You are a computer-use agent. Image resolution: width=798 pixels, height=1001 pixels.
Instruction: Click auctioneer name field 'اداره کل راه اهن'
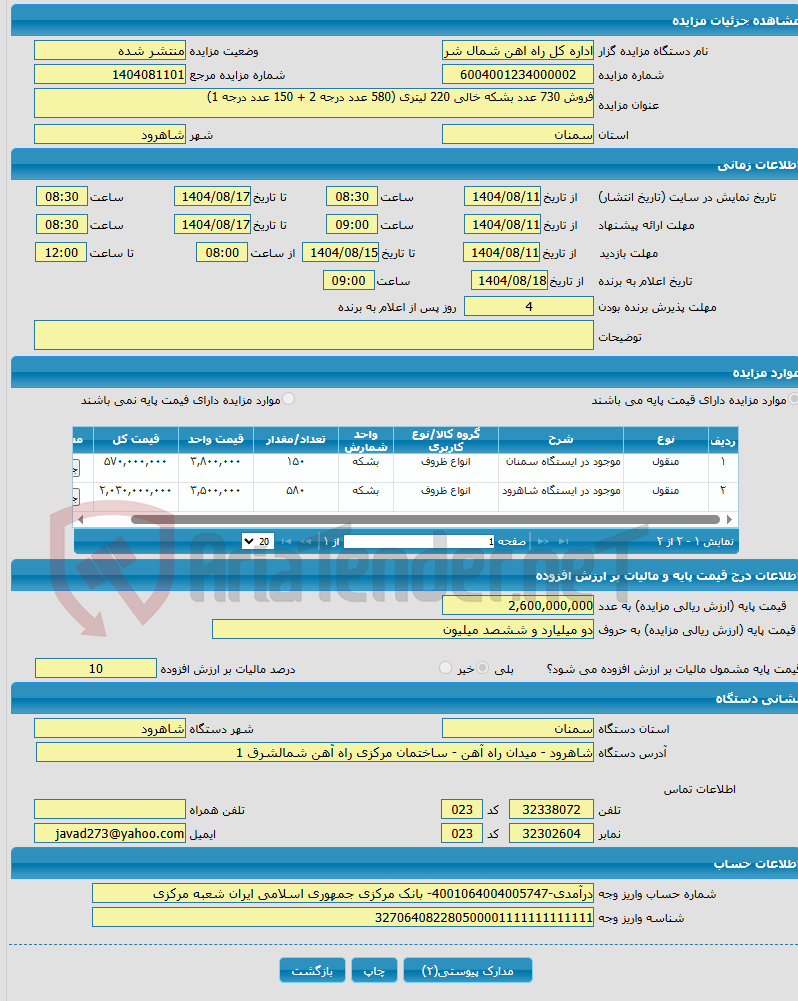[518, 50]
